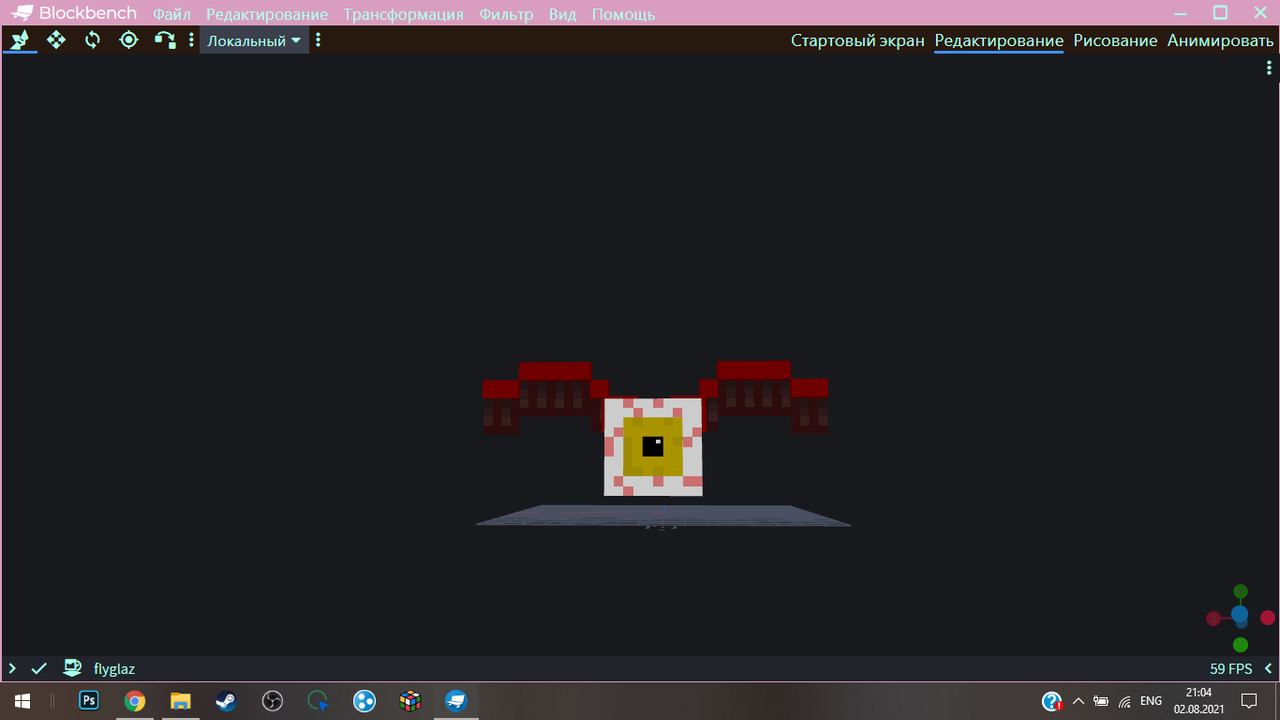
Task: Expand the left sidebar with the chevron
Action: point(12,668)
